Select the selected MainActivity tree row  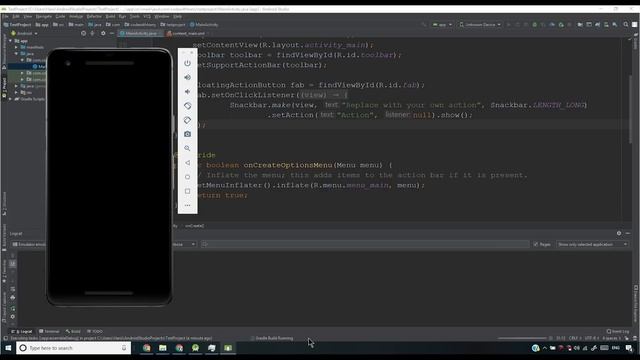pyautogui.click(x=27, y=66)
